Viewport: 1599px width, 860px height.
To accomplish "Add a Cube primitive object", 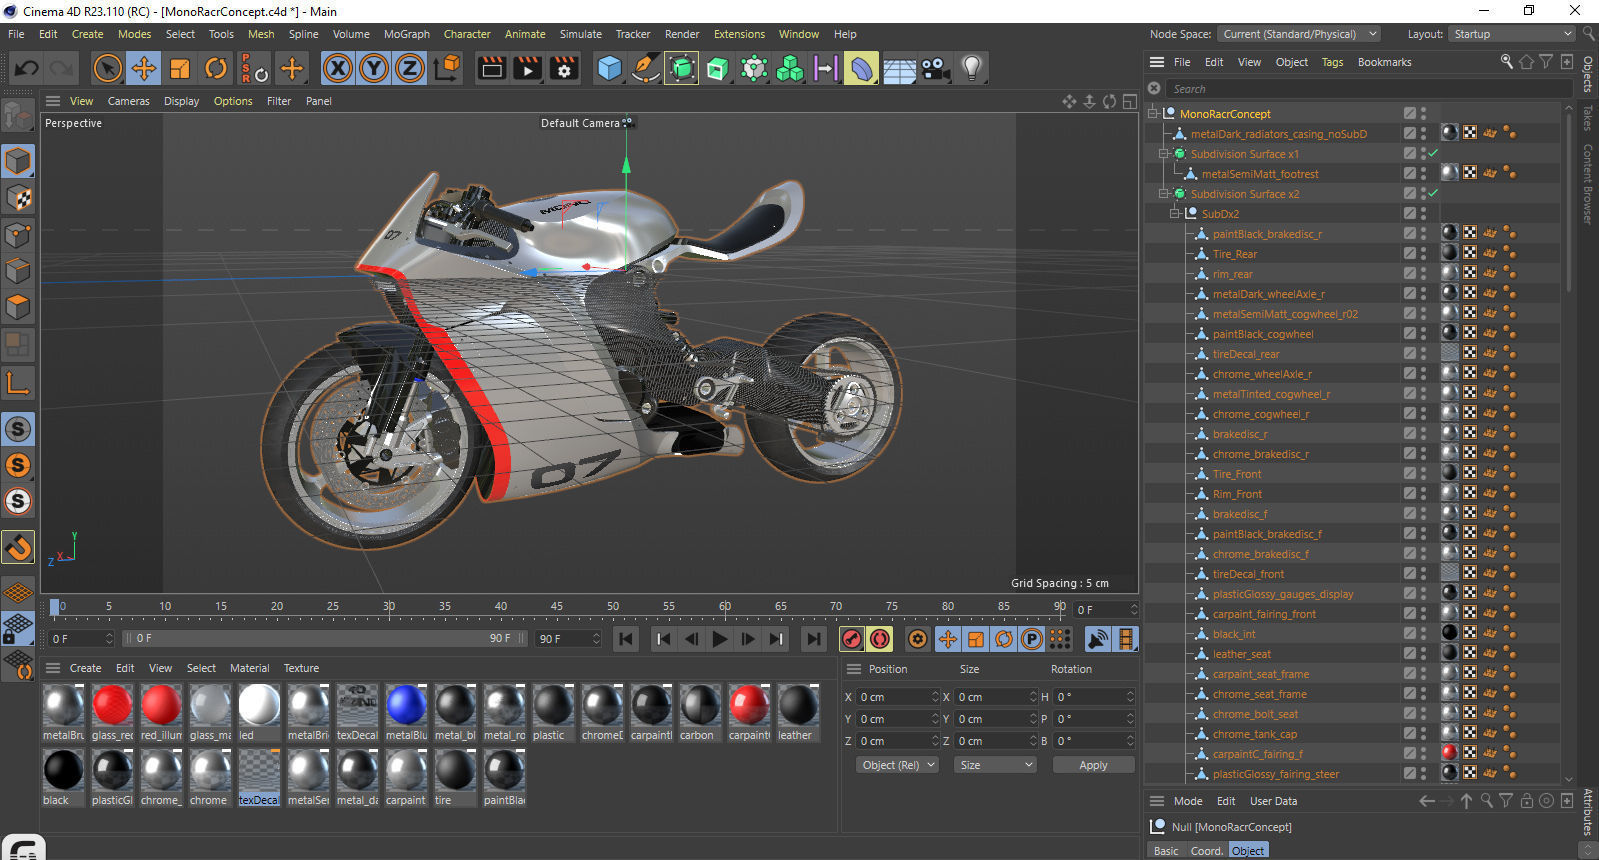I will click(609, 68).
